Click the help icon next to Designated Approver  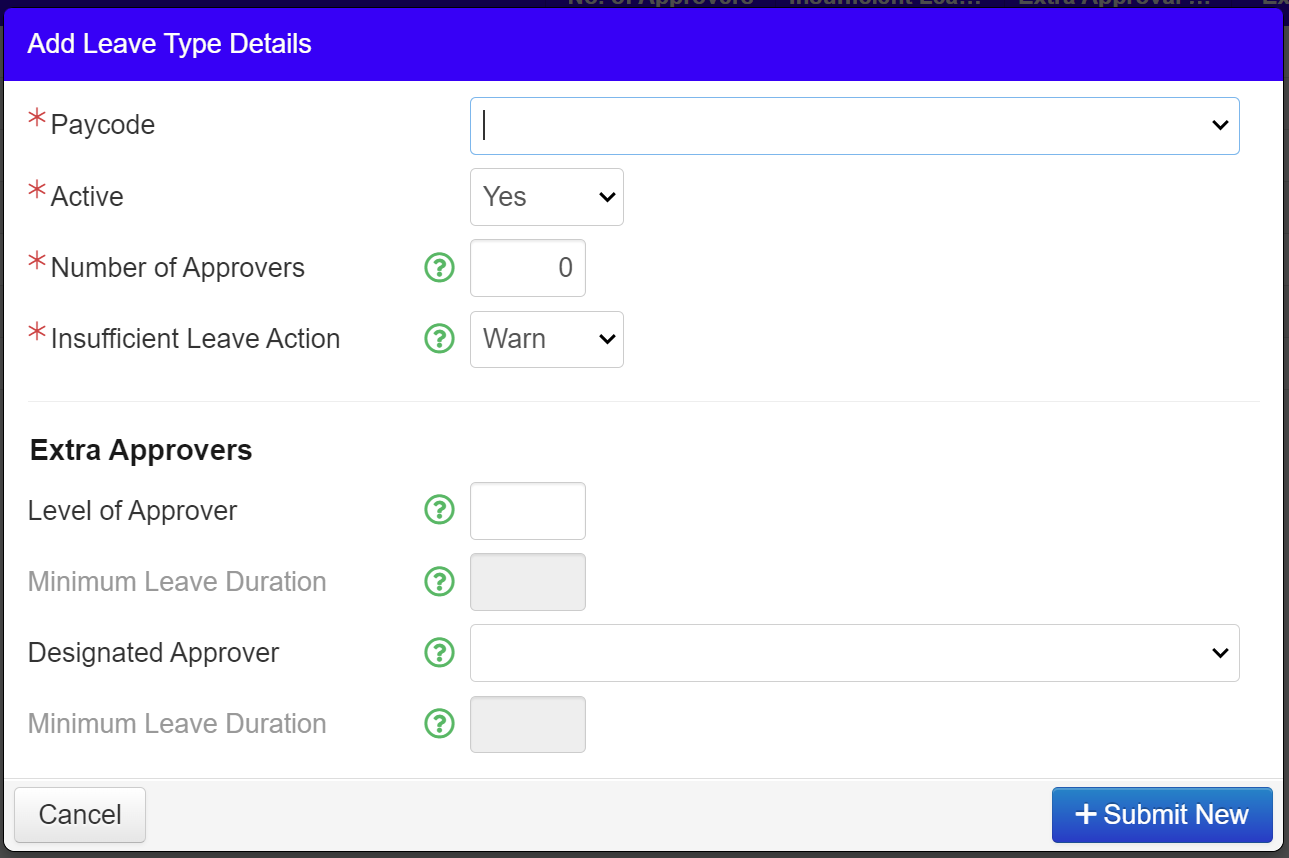[439, 652]
